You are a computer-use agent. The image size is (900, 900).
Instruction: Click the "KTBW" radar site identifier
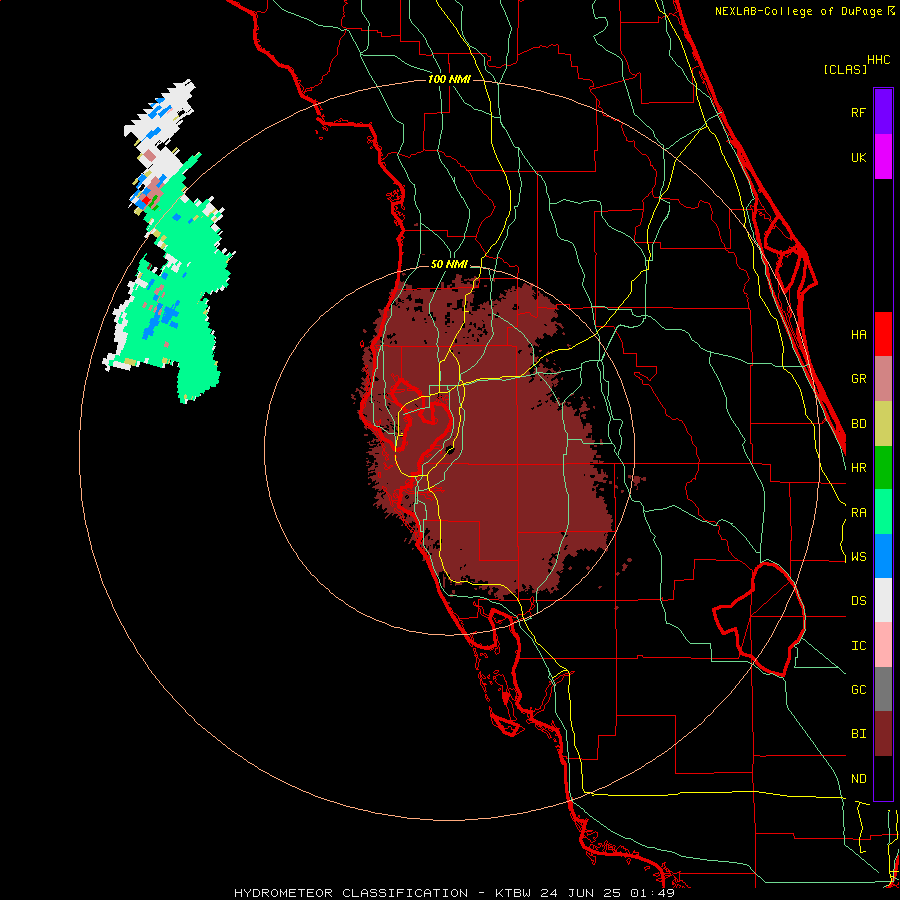click(x=513, y=893)
